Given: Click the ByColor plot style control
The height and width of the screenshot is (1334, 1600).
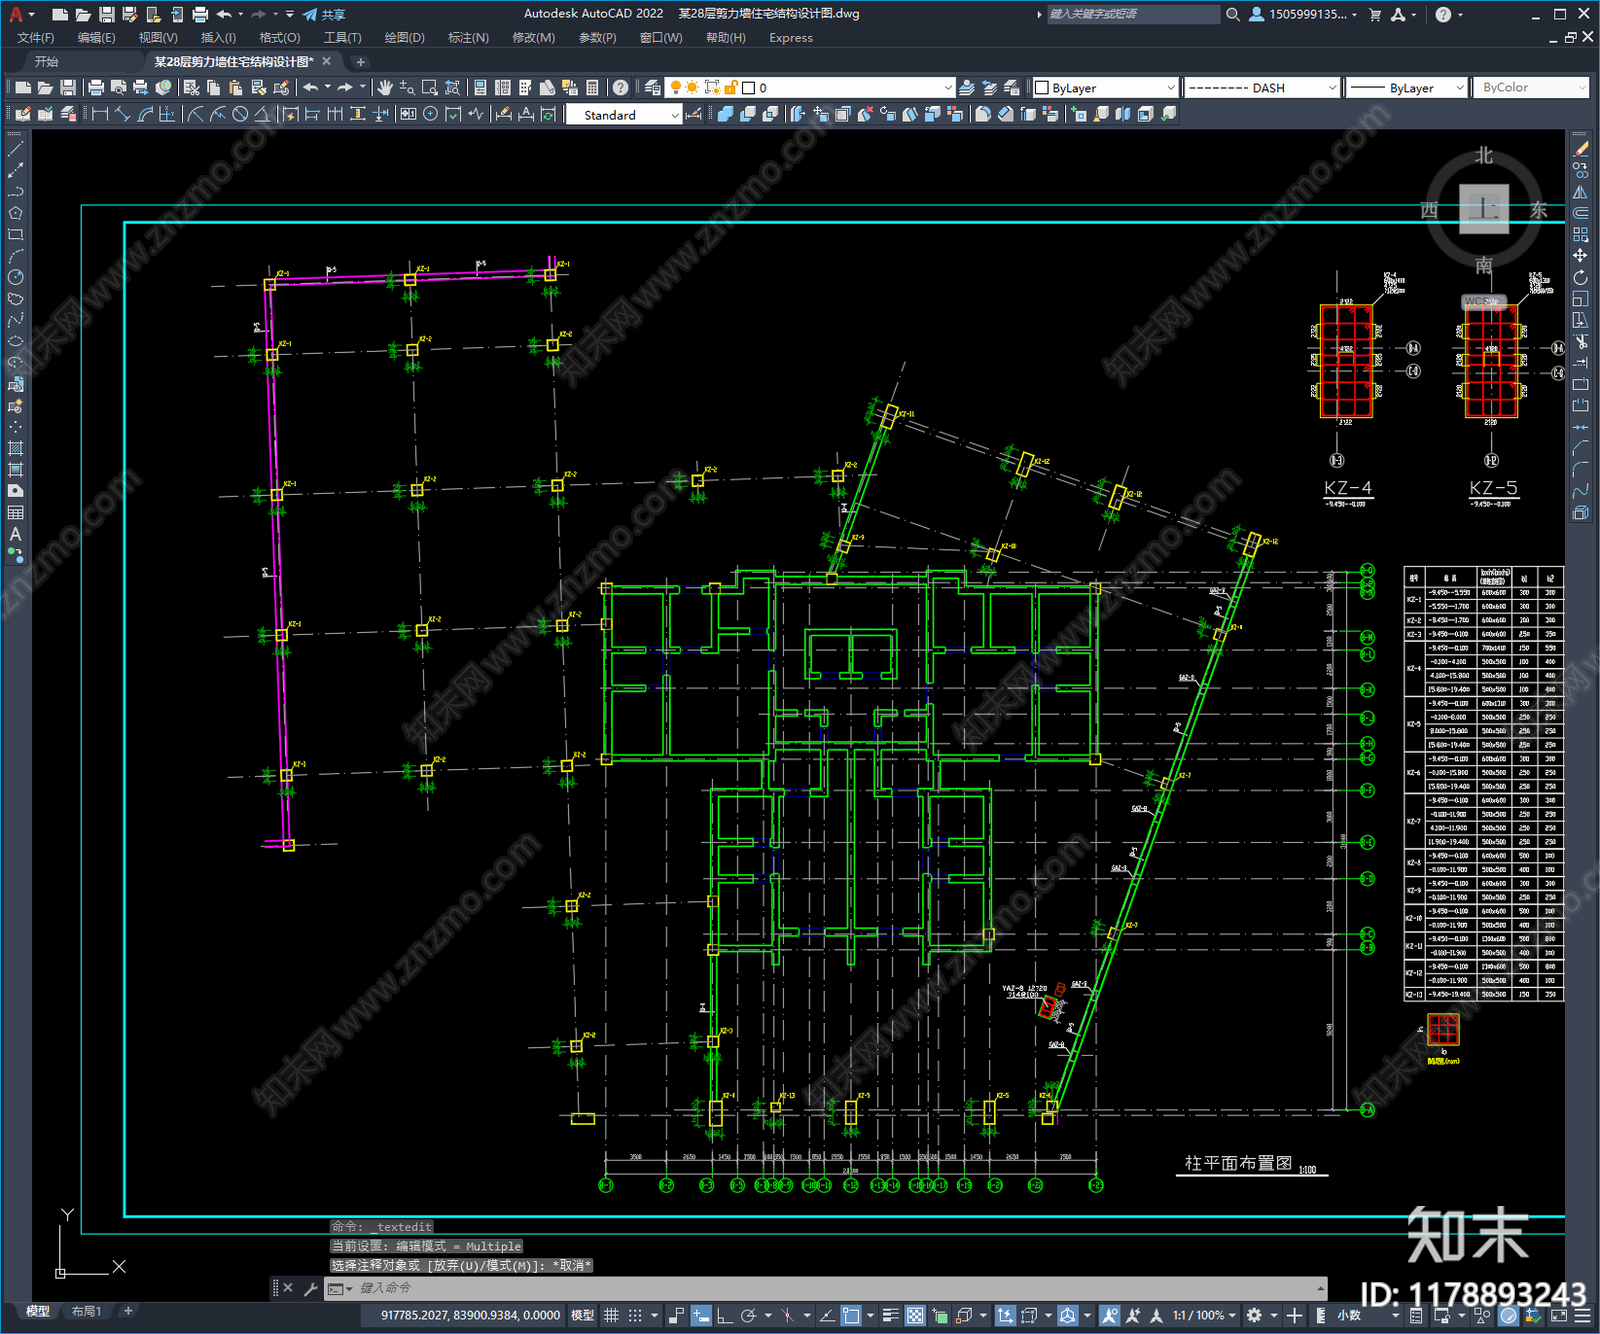Looking at the screenshot, I should [x=1531, y=88].
